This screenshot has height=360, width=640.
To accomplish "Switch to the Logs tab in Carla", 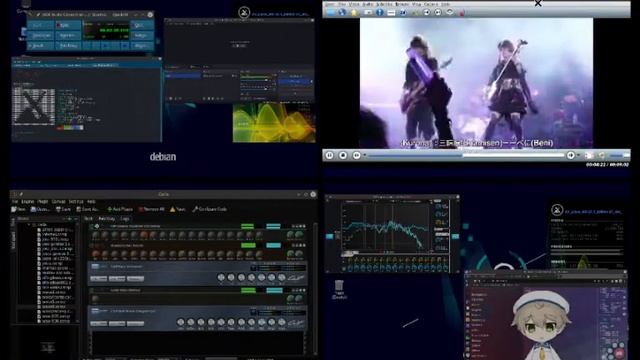I will click(125, 219).
